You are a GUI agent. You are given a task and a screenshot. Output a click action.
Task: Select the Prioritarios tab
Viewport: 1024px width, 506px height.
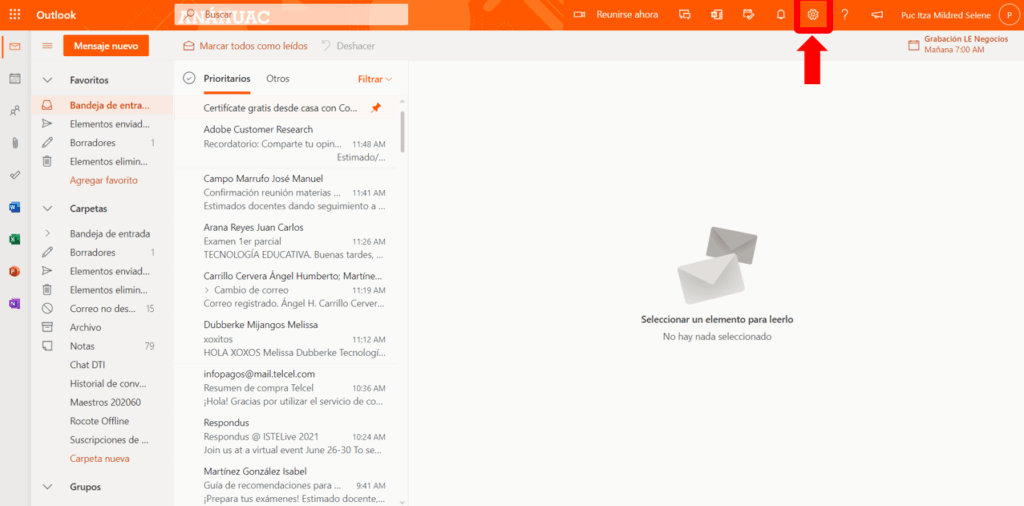tap(227, 79)
